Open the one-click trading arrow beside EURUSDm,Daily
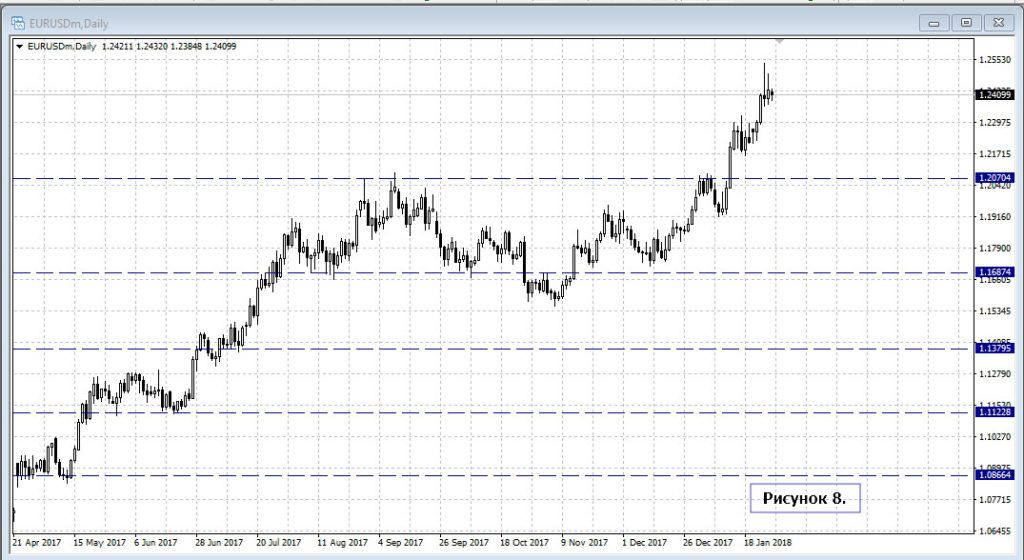This screenshot has height=560, width=1024. [19, 45]
